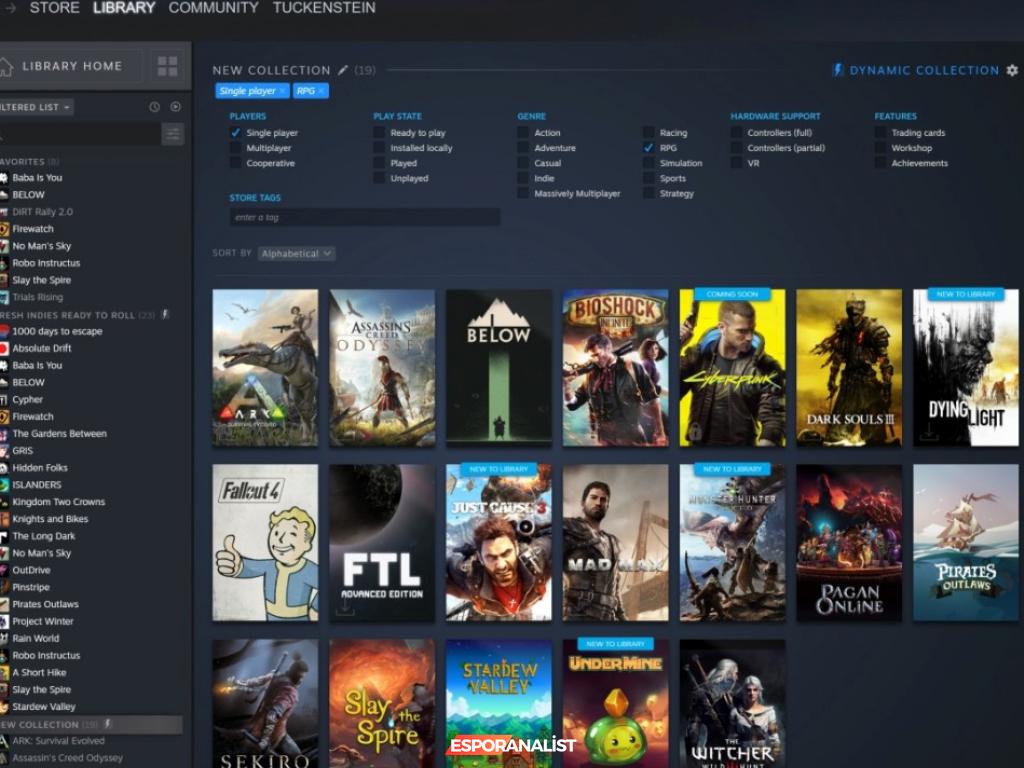This screenshot has height=768, width=1024.
Task: Go to the Store tab
Action: 54,8
